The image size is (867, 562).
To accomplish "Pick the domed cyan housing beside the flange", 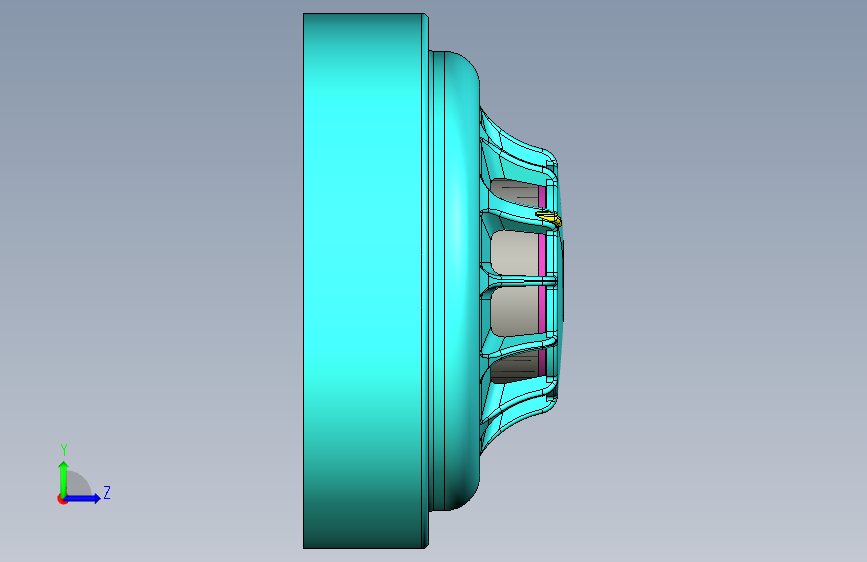I will point(456,281).
